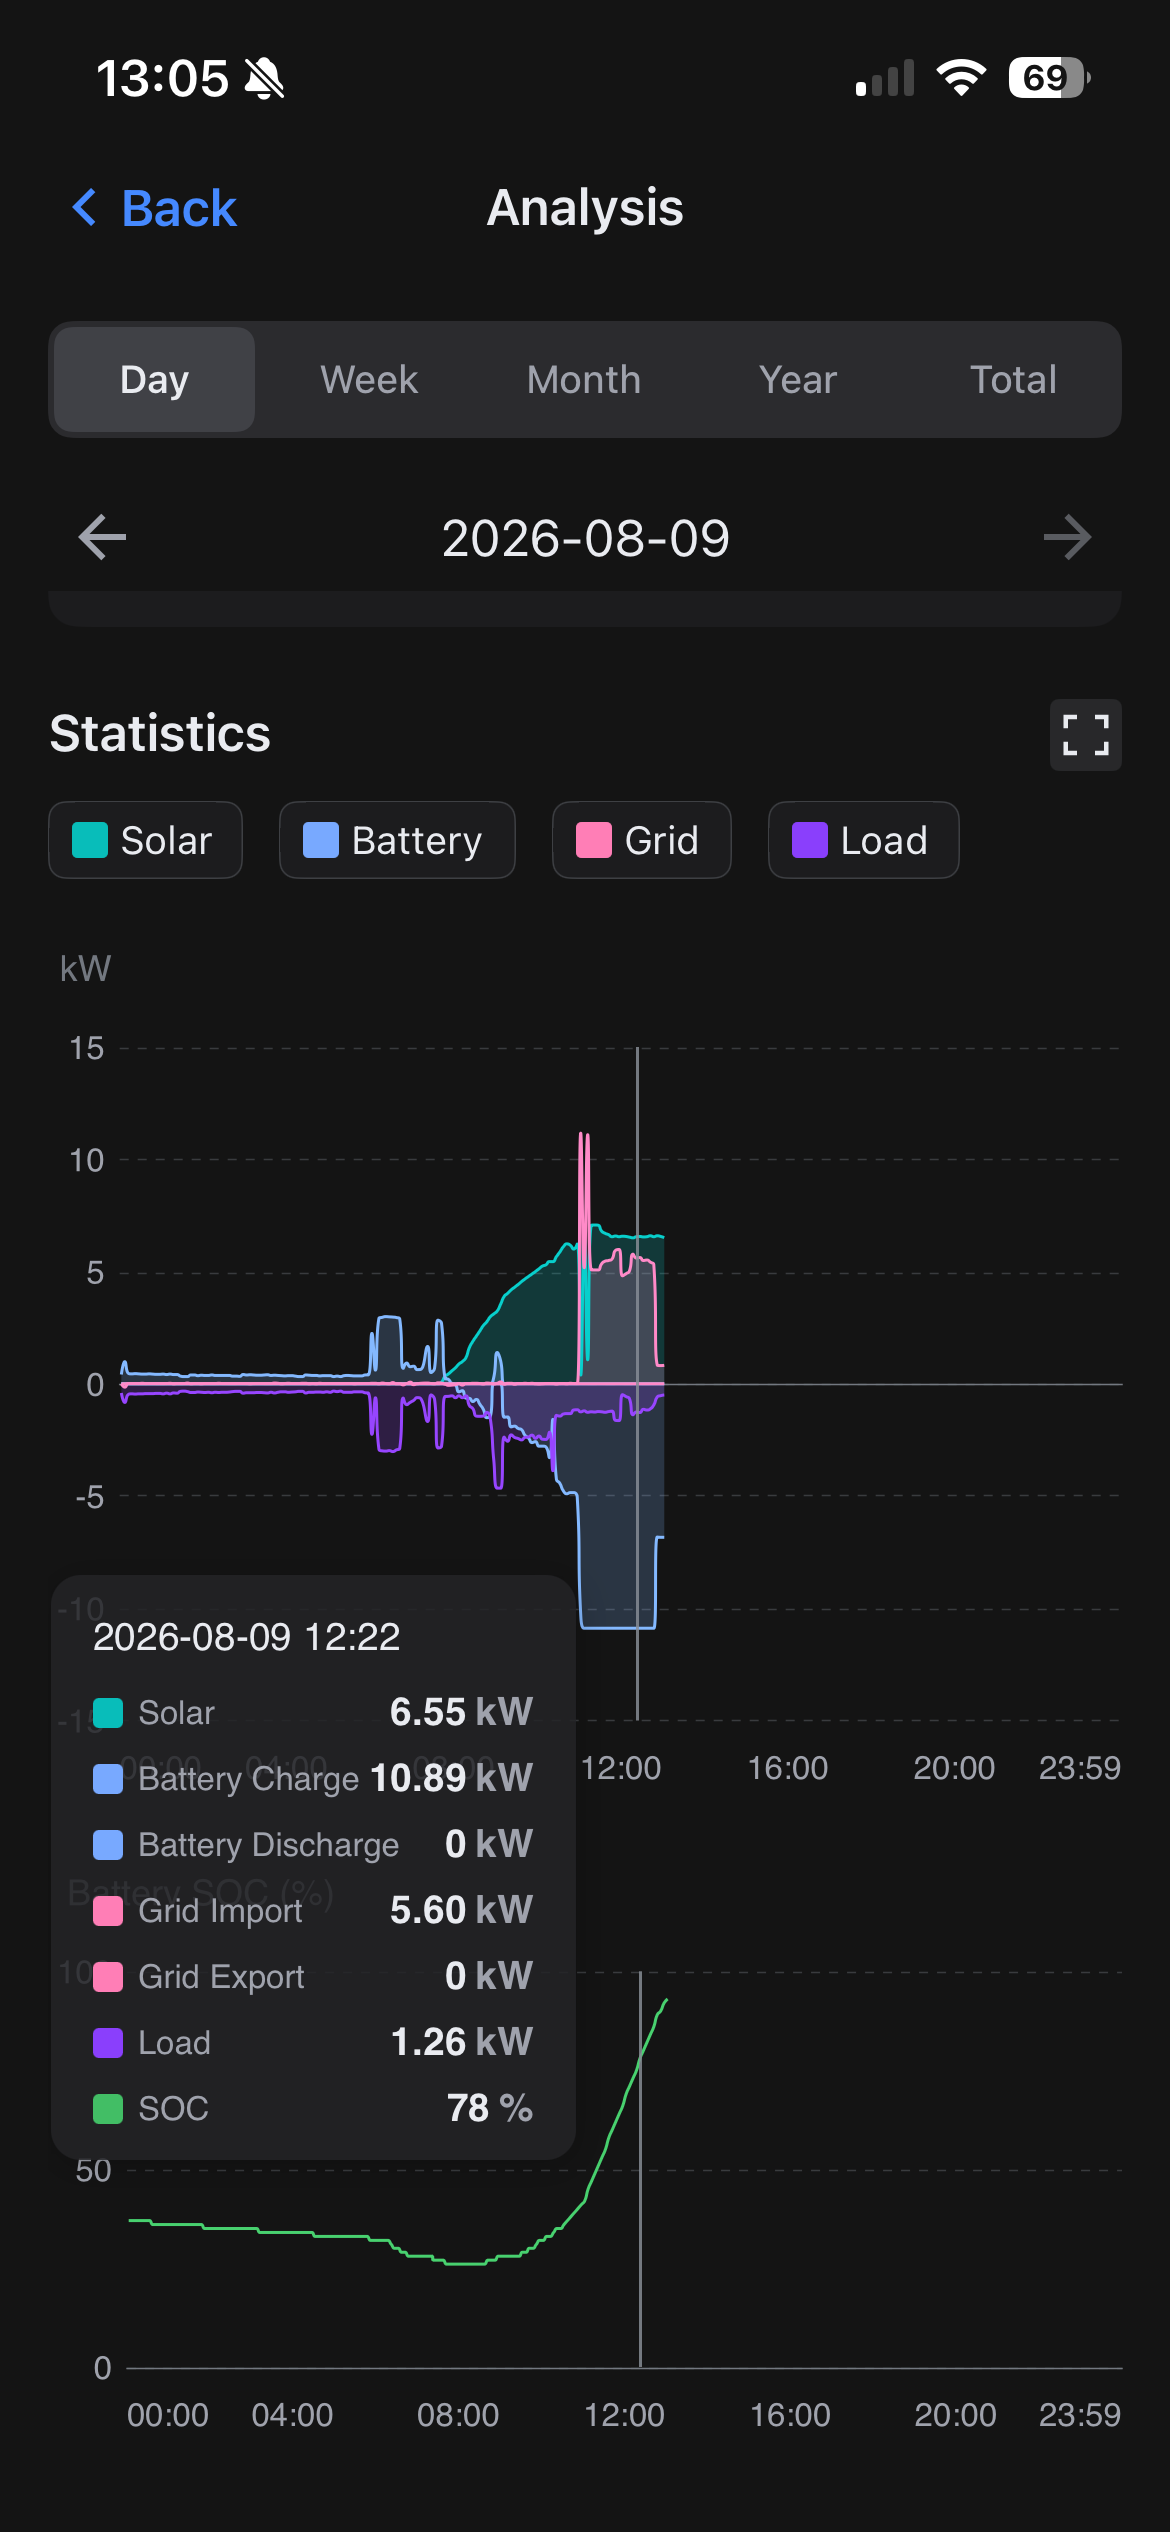Toggle the Solar series in legend
1170x2532 pixels.
145,840
